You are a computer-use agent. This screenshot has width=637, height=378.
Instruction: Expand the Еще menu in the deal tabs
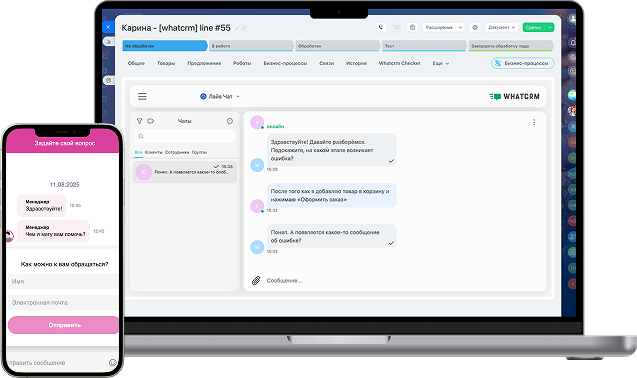click(x=441, y=63)
